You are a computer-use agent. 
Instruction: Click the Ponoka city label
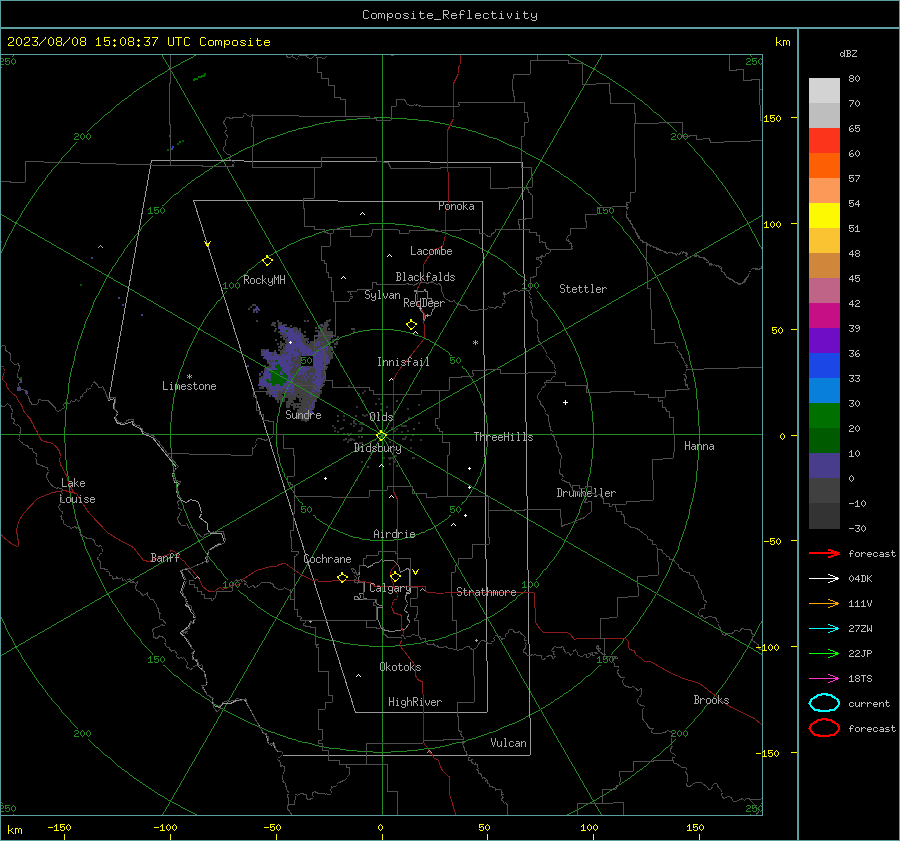[456, 206]
